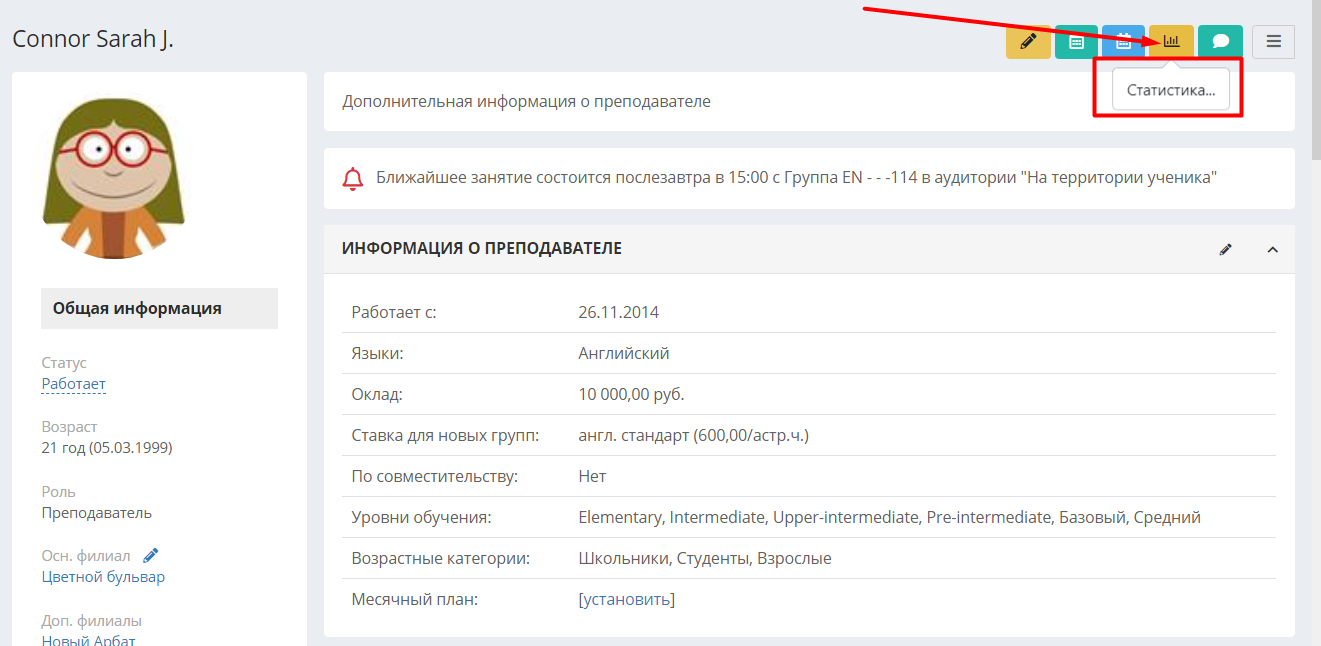This screenshot has height=646, width=1321.
Task: Click the Преподаватель role value
Action: (x=97, y=513)
